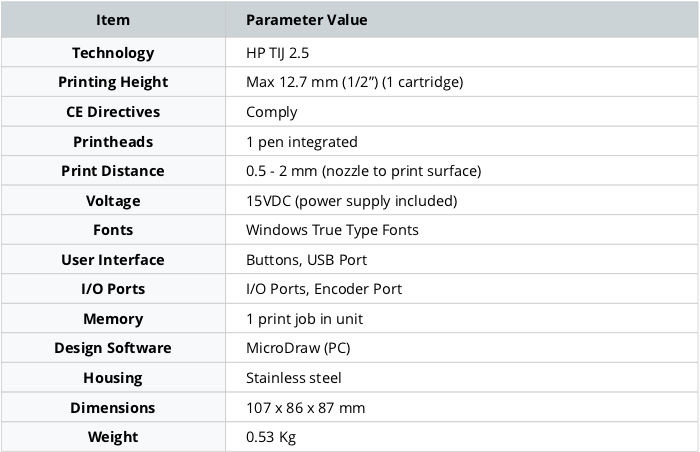The image size is (700, 452).
Task: Click the MicroDraw (PC) value
Action: tap(298, 348)
